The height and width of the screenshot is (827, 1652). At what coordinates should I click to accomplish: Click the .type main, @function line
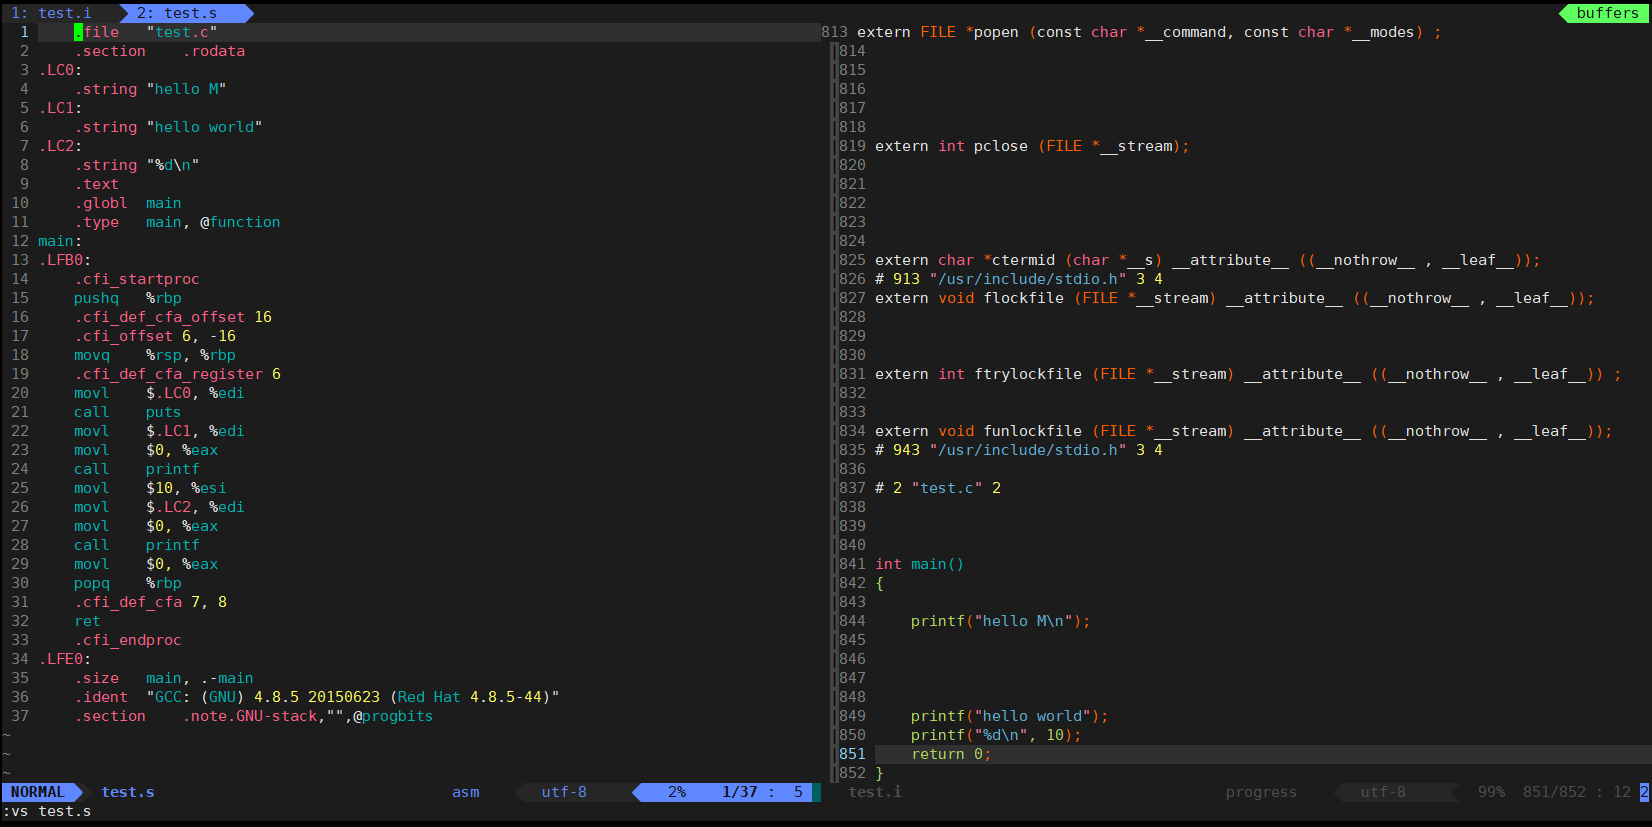coord(177,222)
